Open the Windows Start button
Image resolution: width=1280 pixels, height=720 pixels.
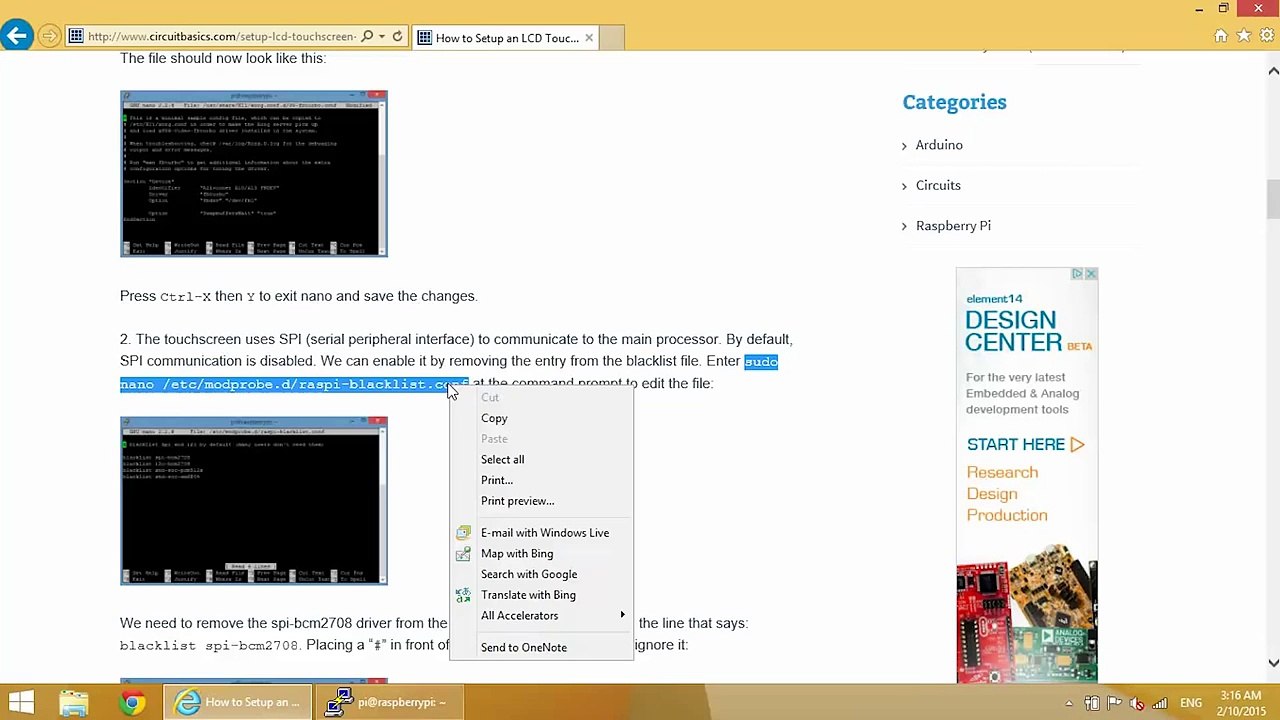coord(22,702)
